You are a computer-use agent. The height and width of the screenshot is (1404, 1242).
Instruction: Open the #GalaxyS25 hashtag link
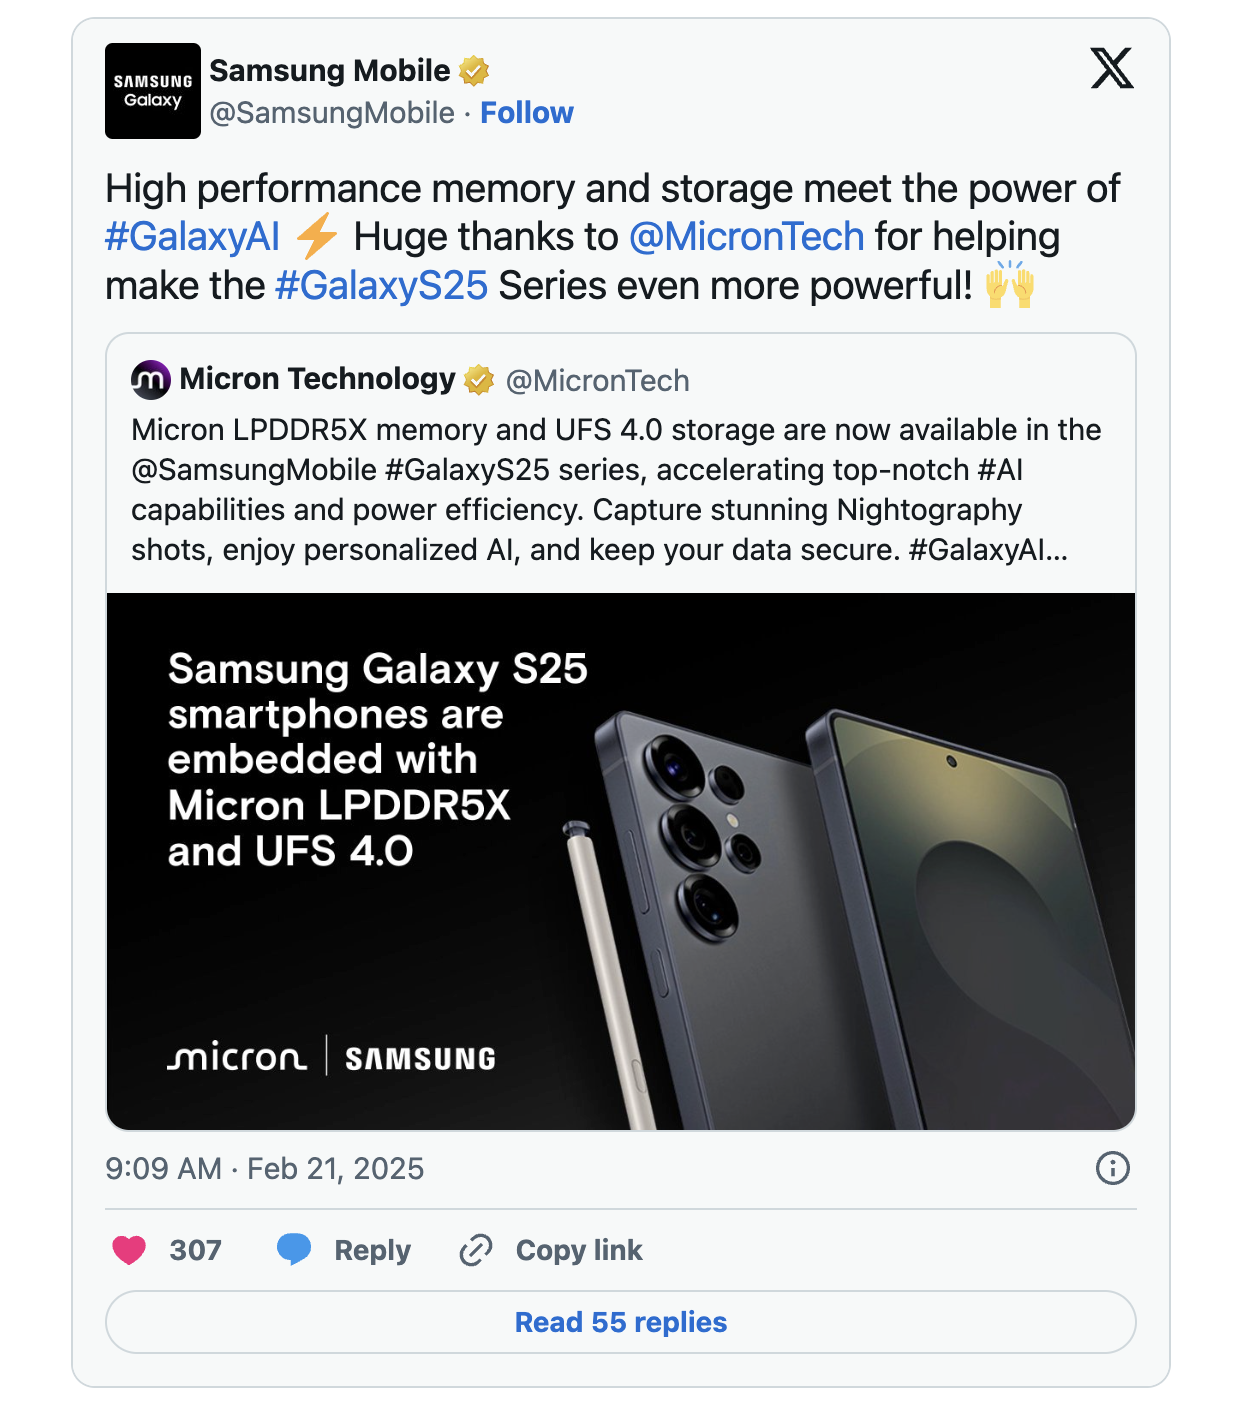pyautogui.click(x=381, y=286)
